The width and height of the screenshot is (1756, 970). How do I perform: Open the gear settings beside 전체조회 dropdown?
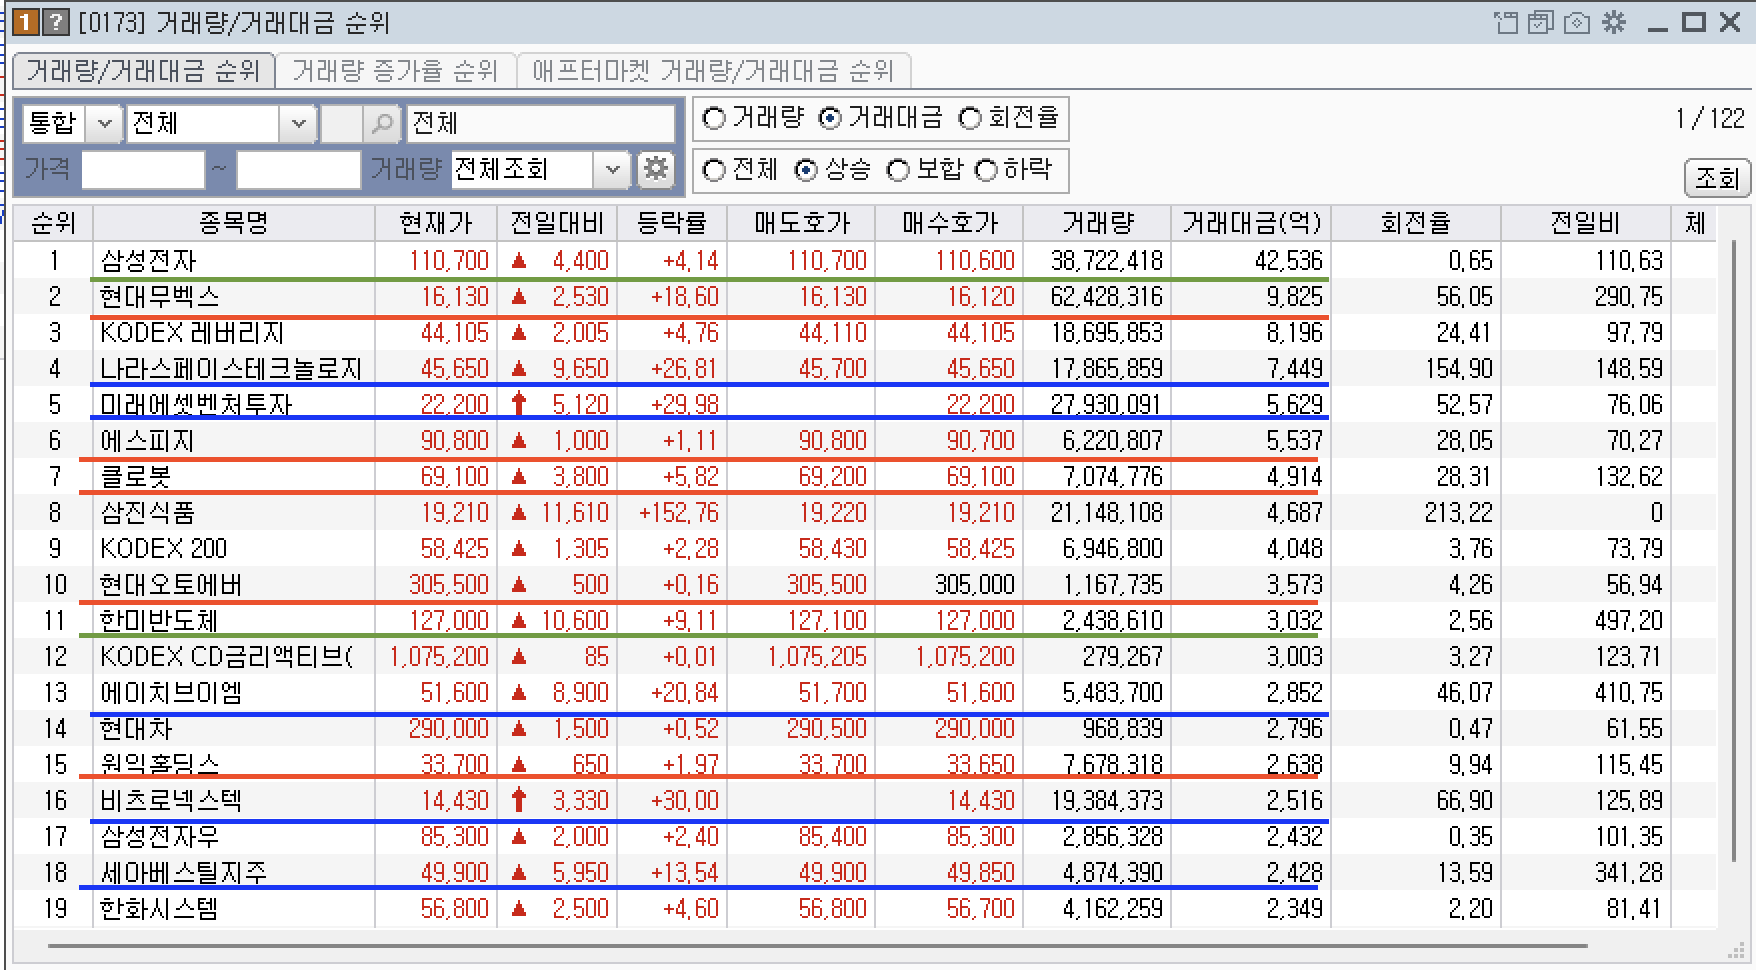[x=655, y=169]
